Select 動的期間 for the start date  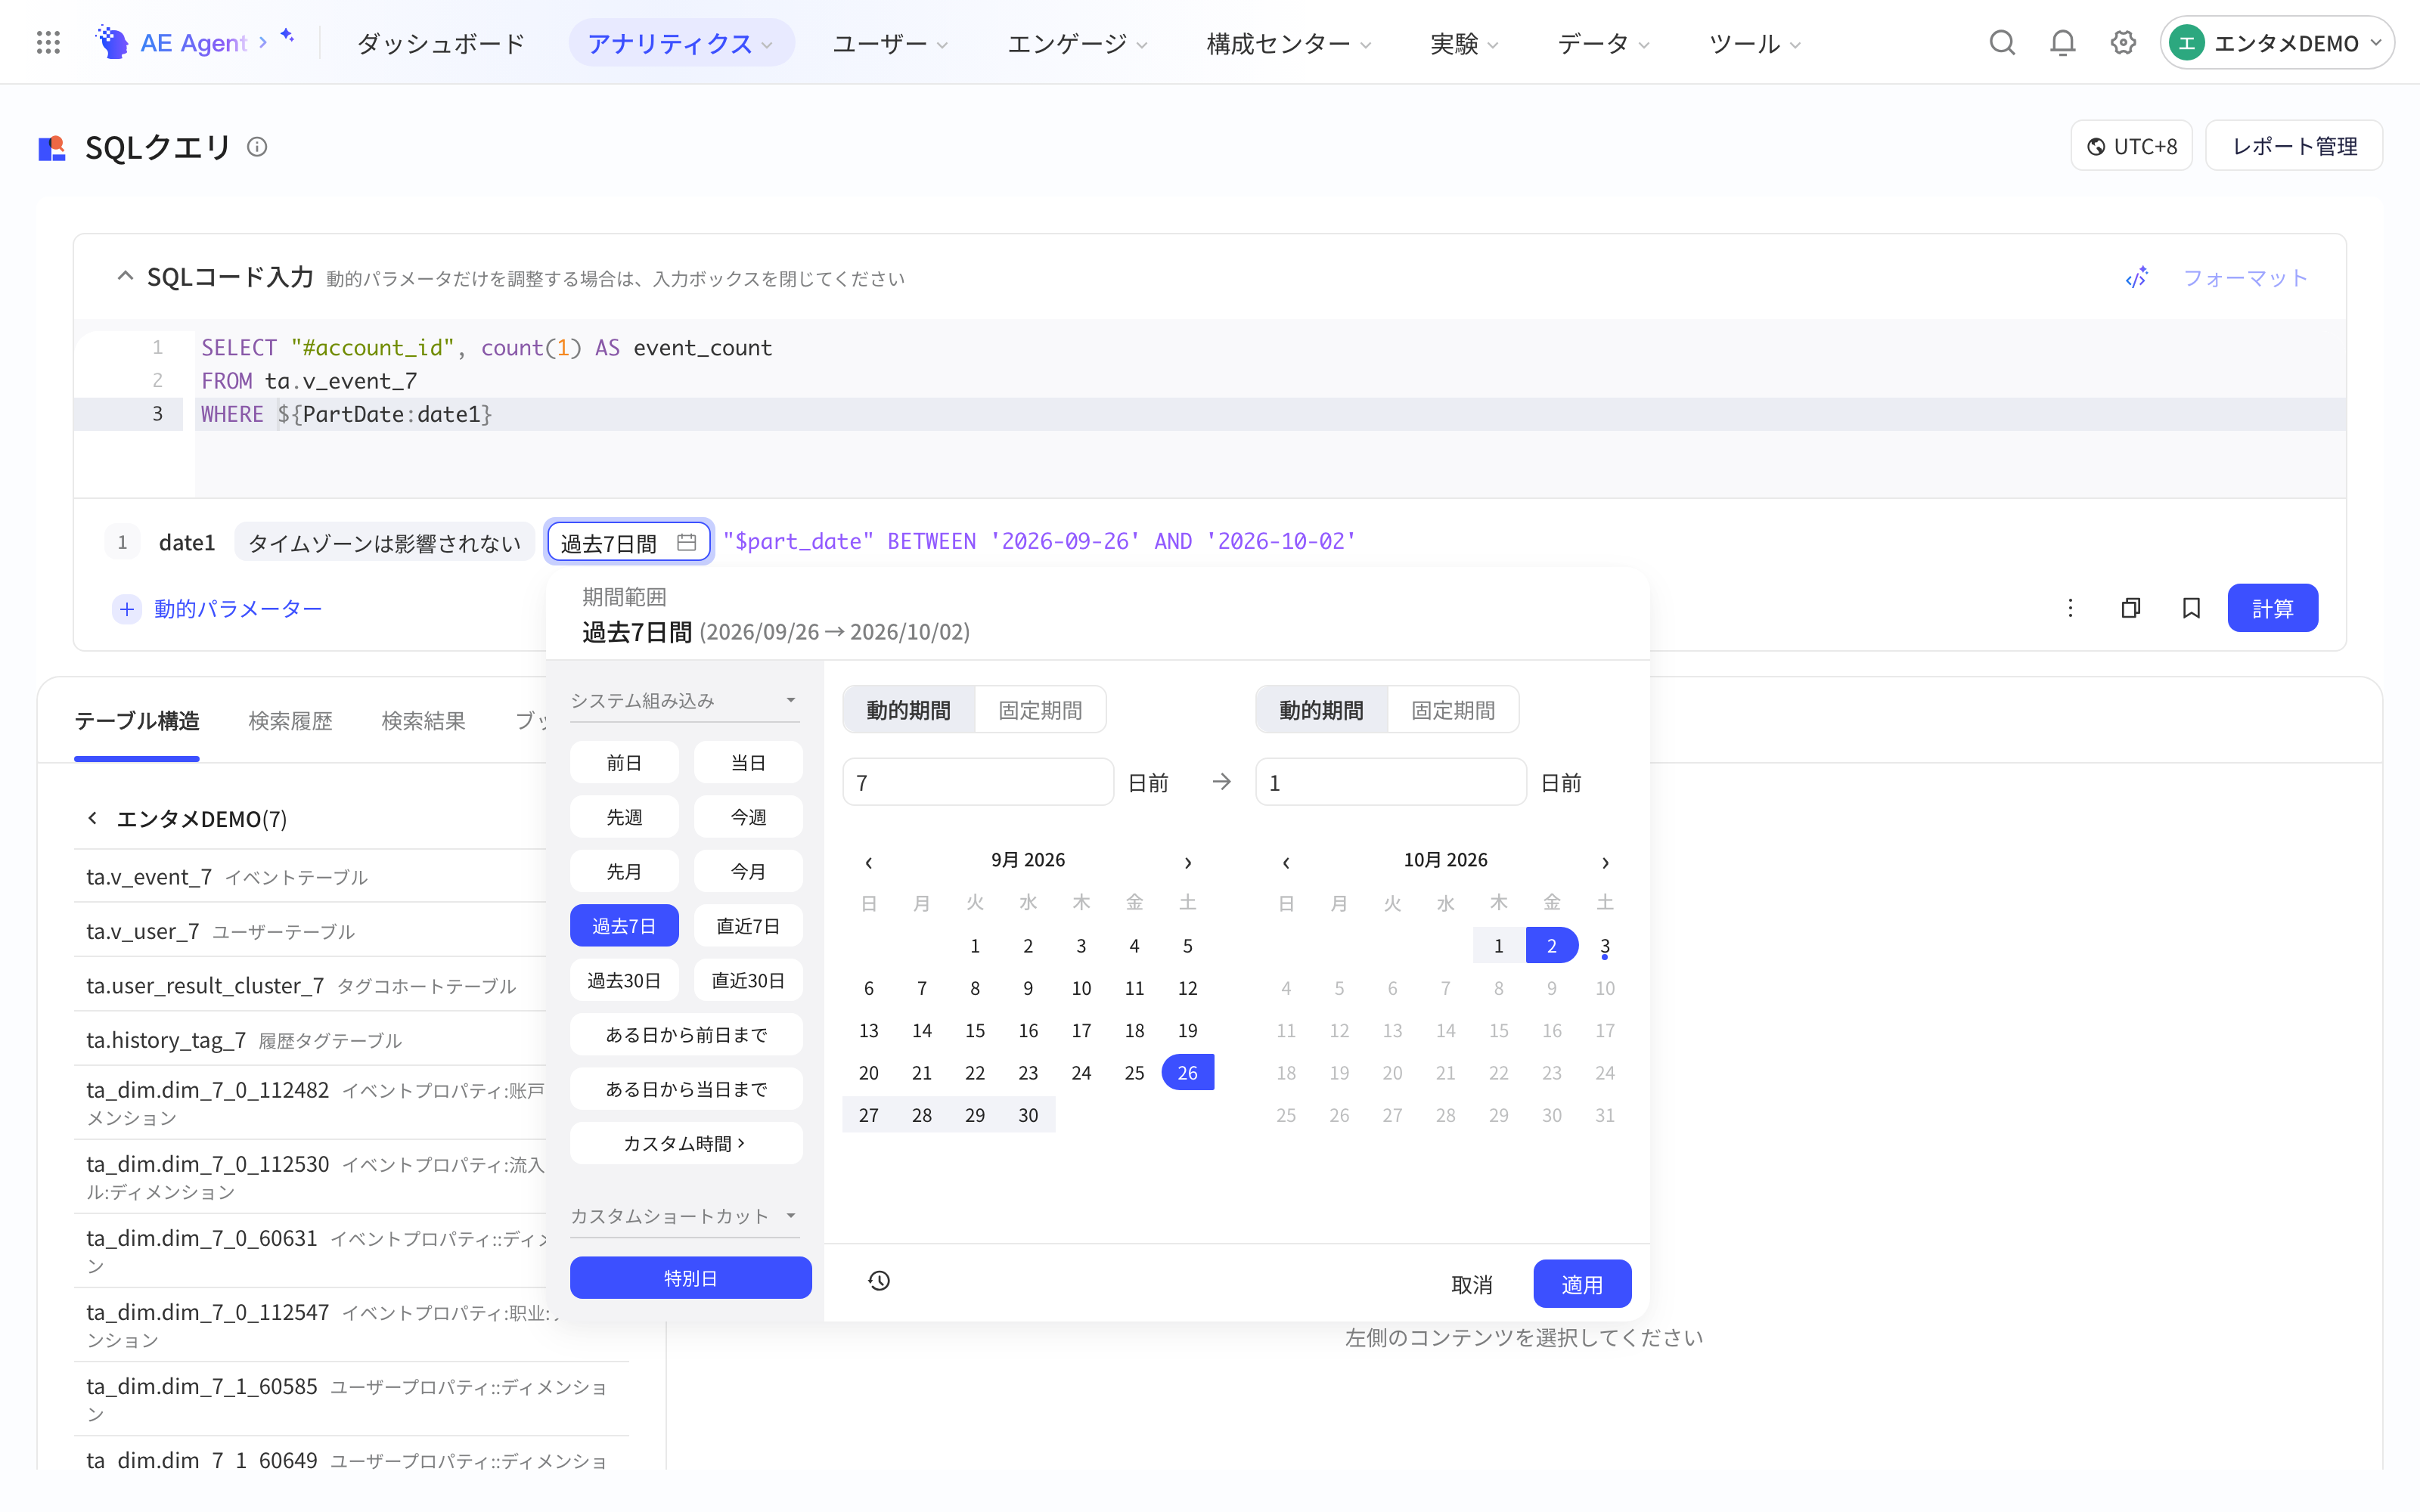click(908, 710)
